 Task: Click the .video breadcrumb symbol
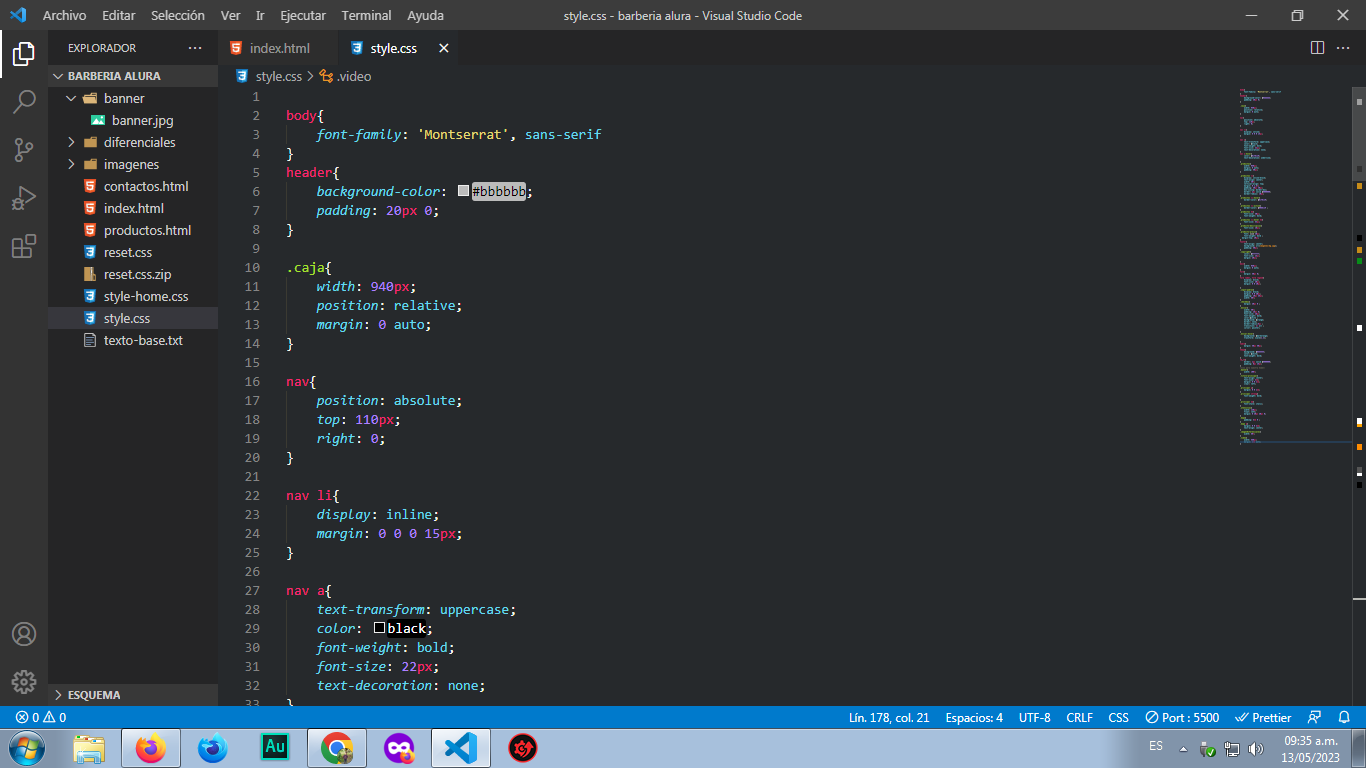[x=345, y=76]
